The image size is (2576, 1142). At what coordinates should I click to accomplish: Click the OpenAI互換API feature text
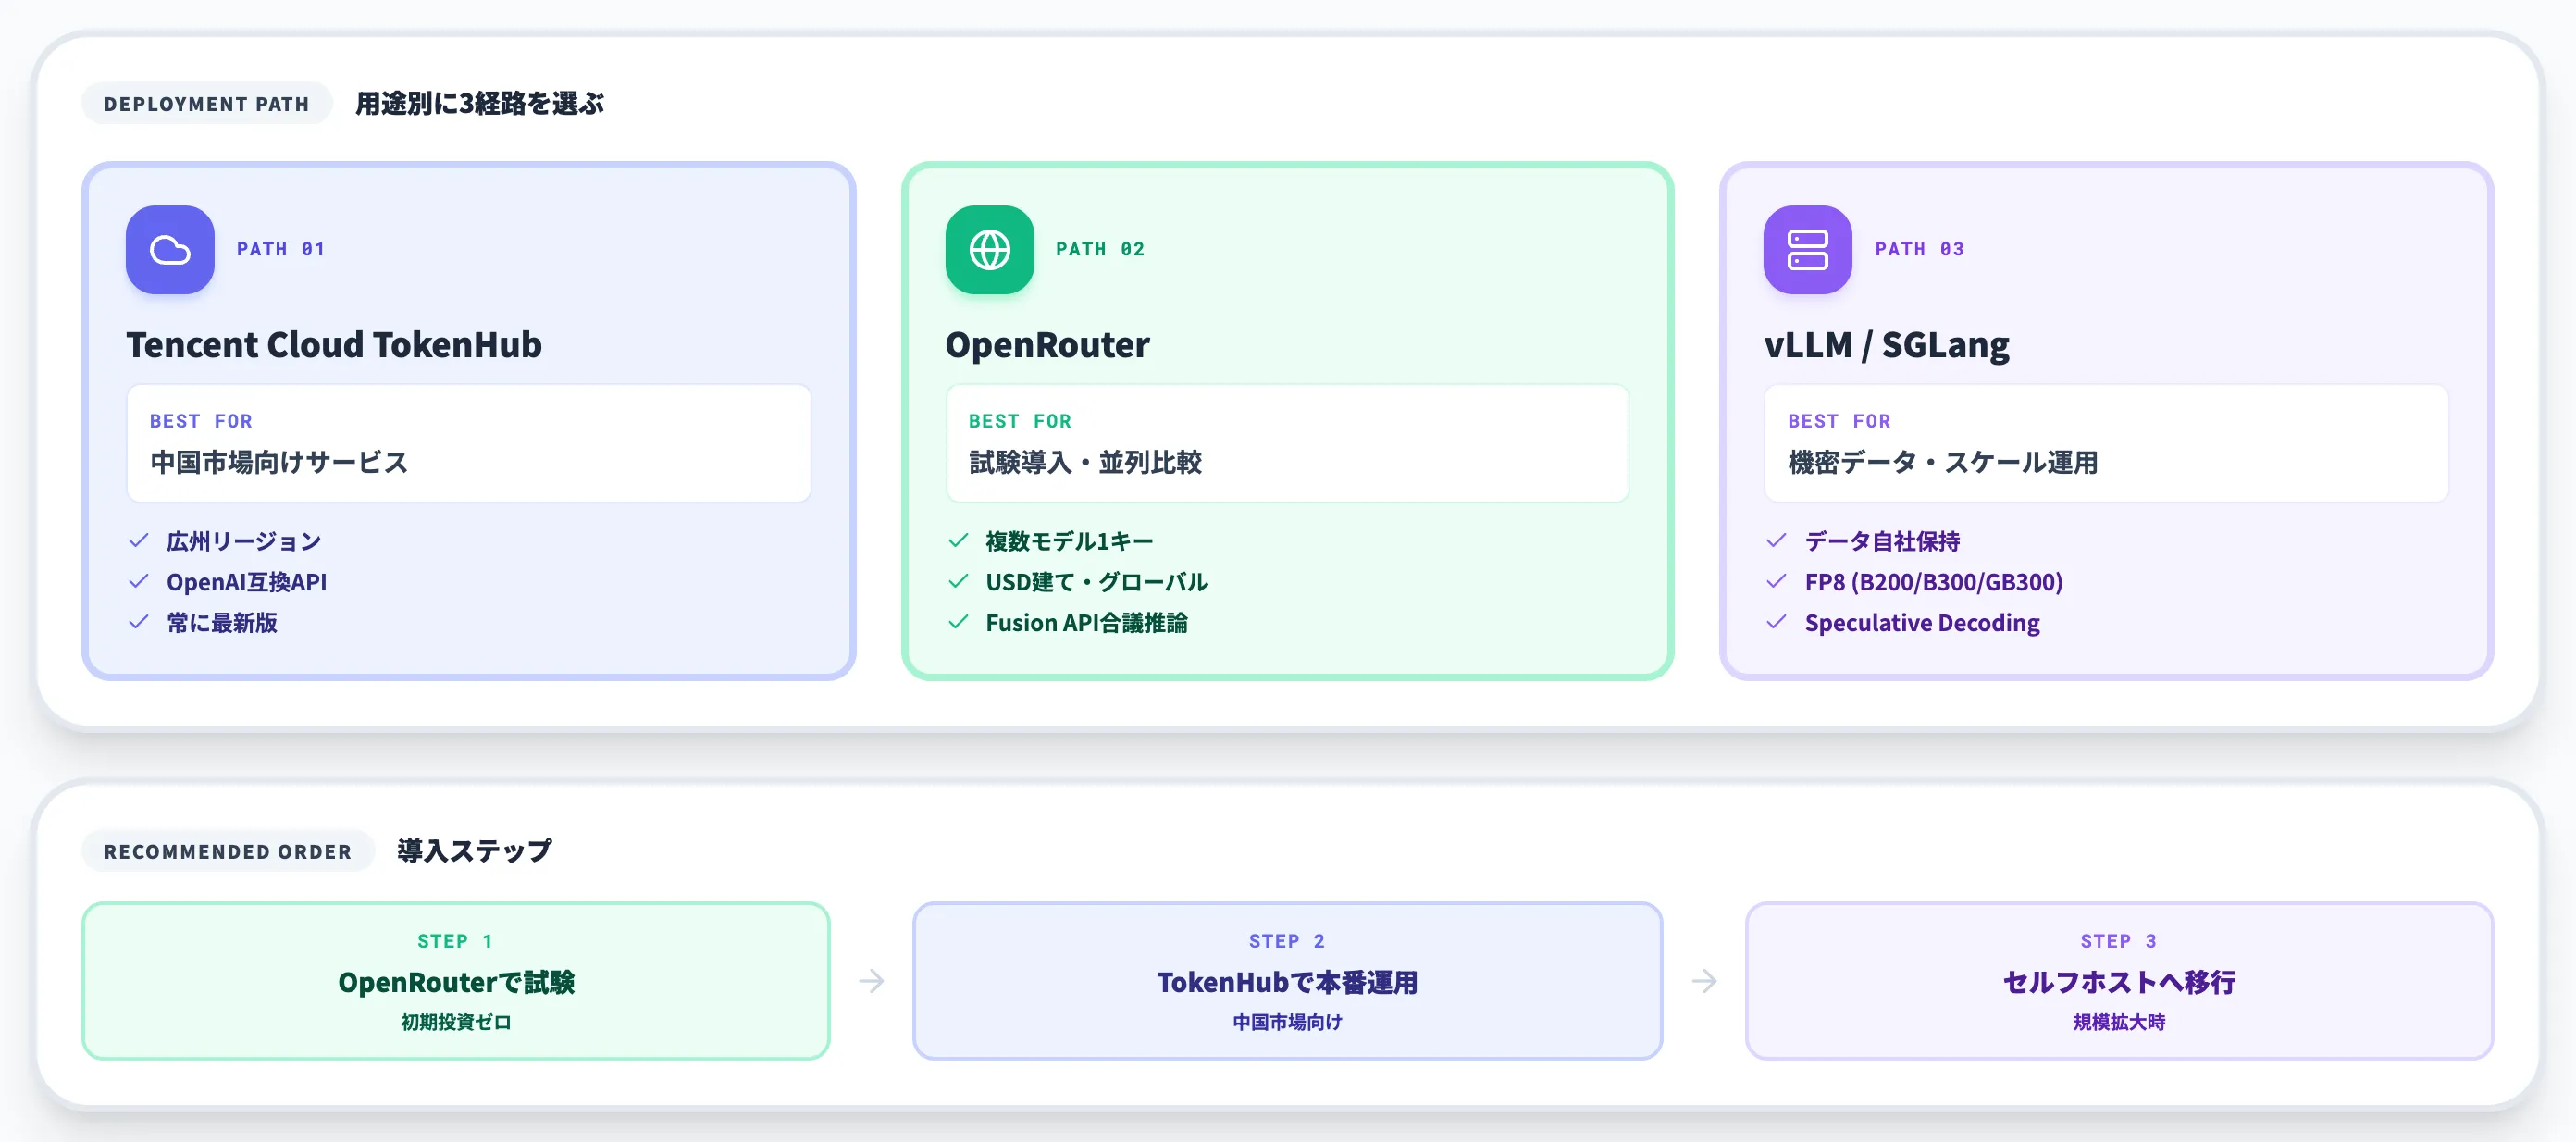[246, 582]
